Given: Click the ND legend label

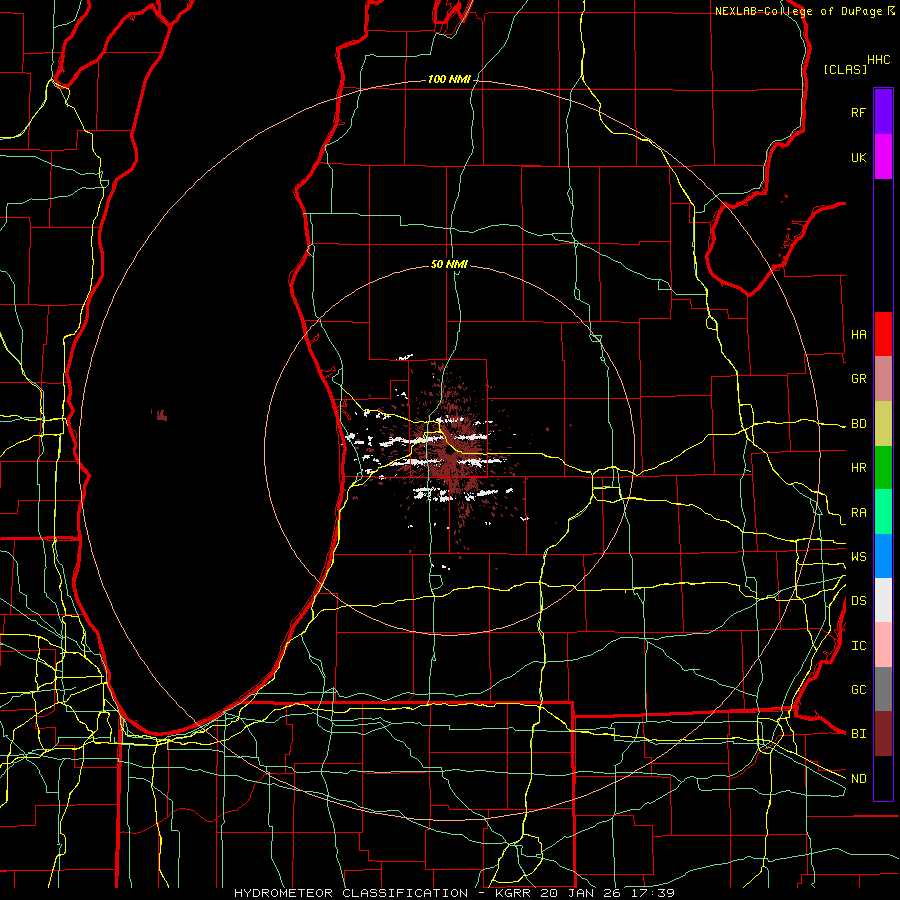Looking at the screenshot, I should (x=859, y=778).
